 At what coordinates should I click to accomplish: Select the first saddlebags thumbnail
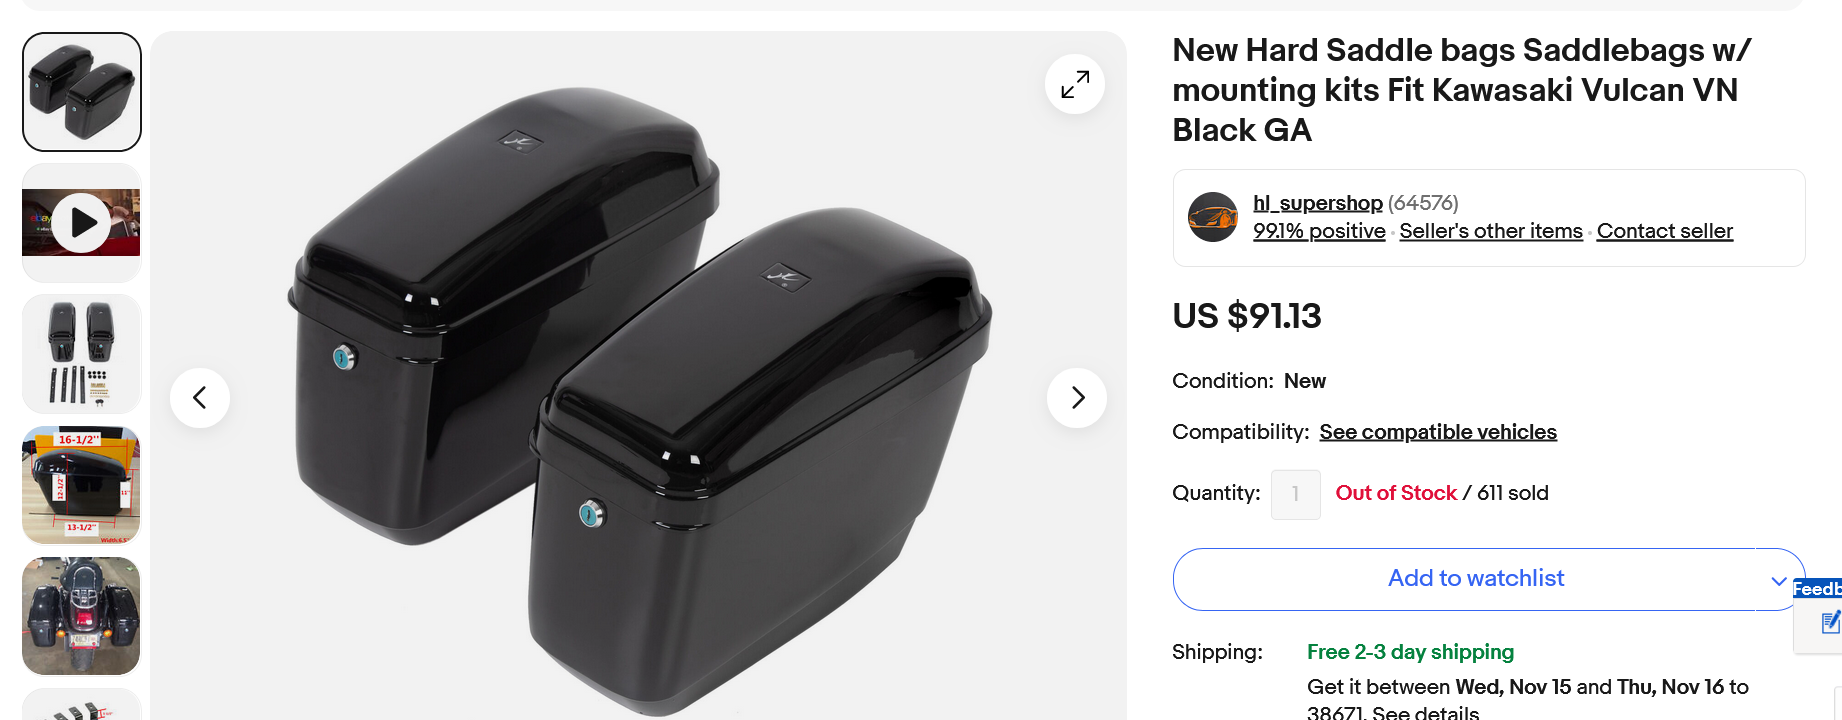pyautogui.click(x=82, y=92)
